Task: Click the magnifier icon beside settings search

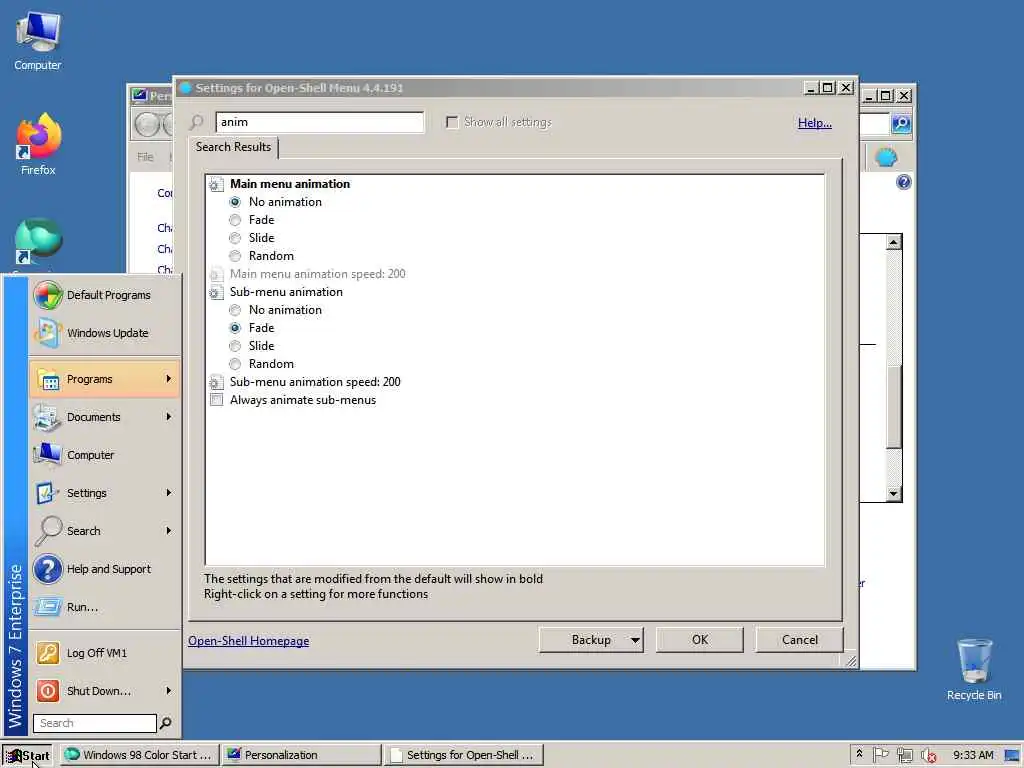Action: [197, 122]
